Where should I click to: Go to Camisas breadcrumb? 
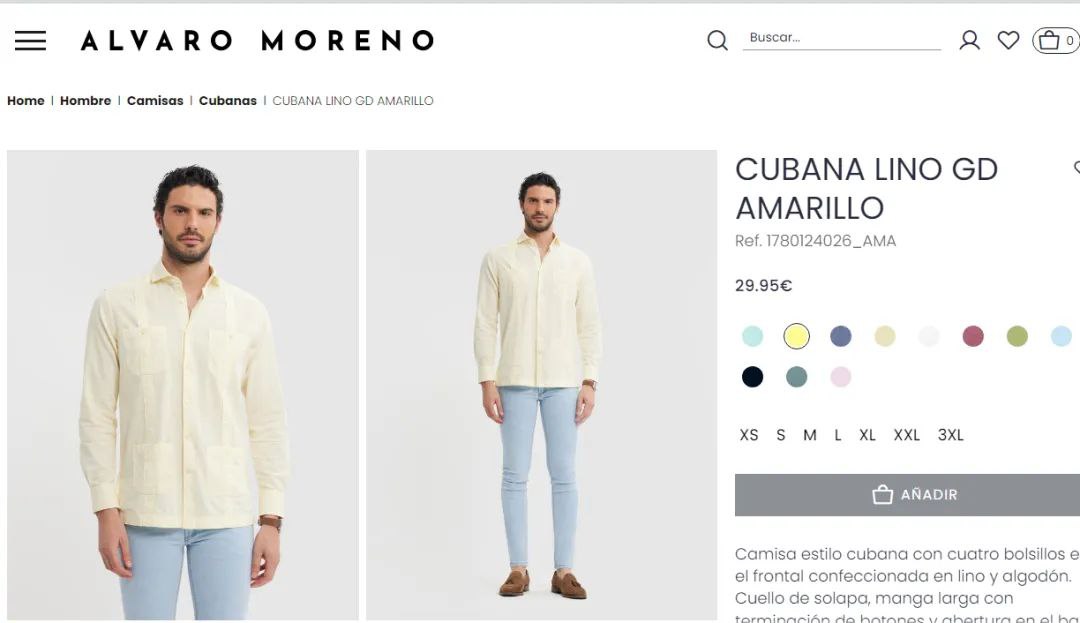pos(155,101)
